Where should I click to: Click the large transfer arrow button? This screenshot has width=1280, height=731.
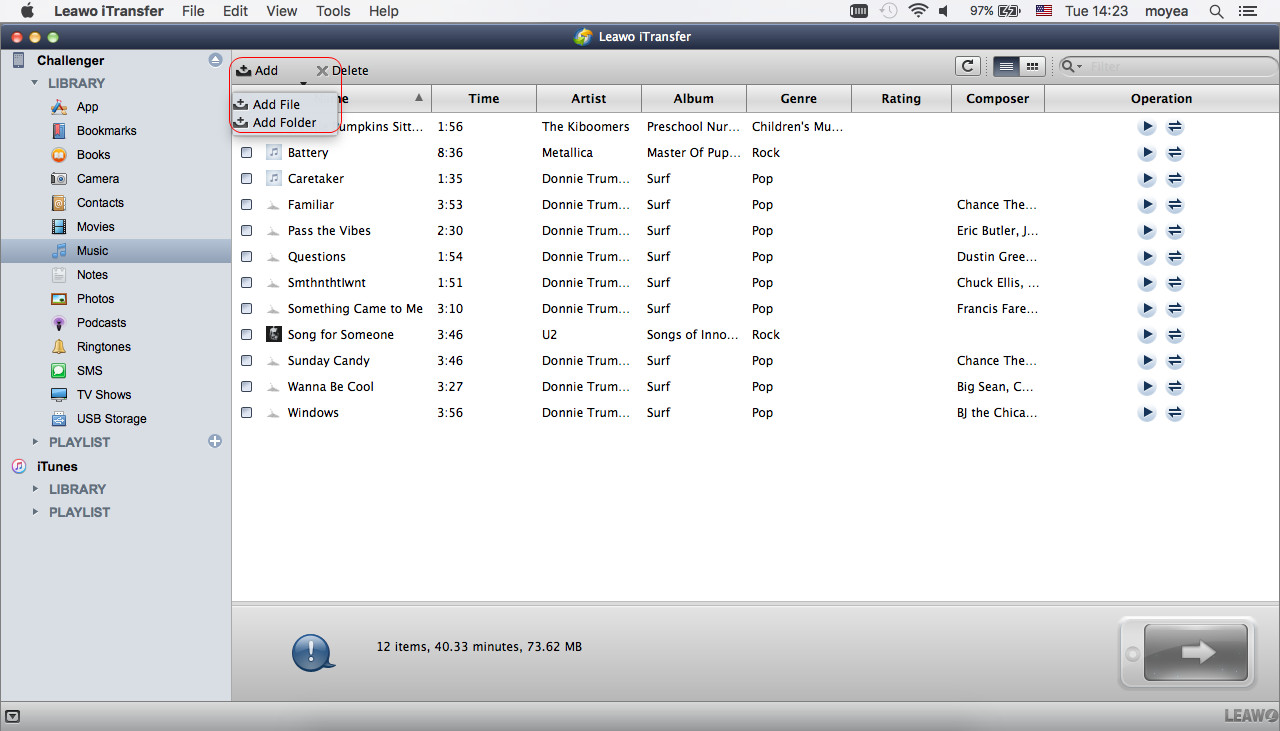point(1196,653)
